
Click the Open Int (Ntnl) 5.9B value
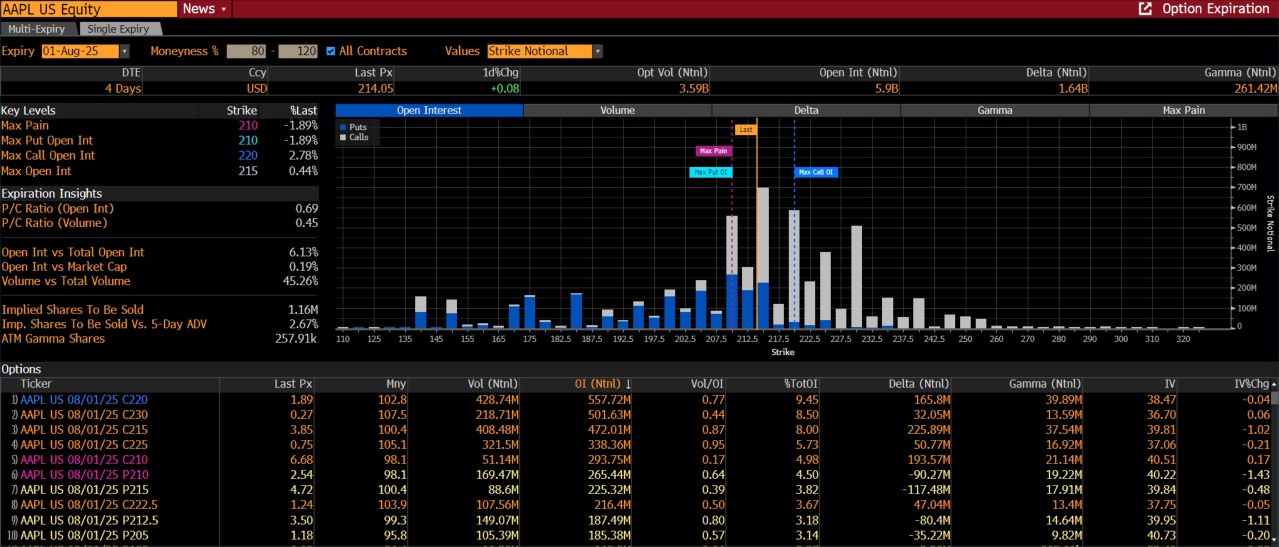(887, 88)
